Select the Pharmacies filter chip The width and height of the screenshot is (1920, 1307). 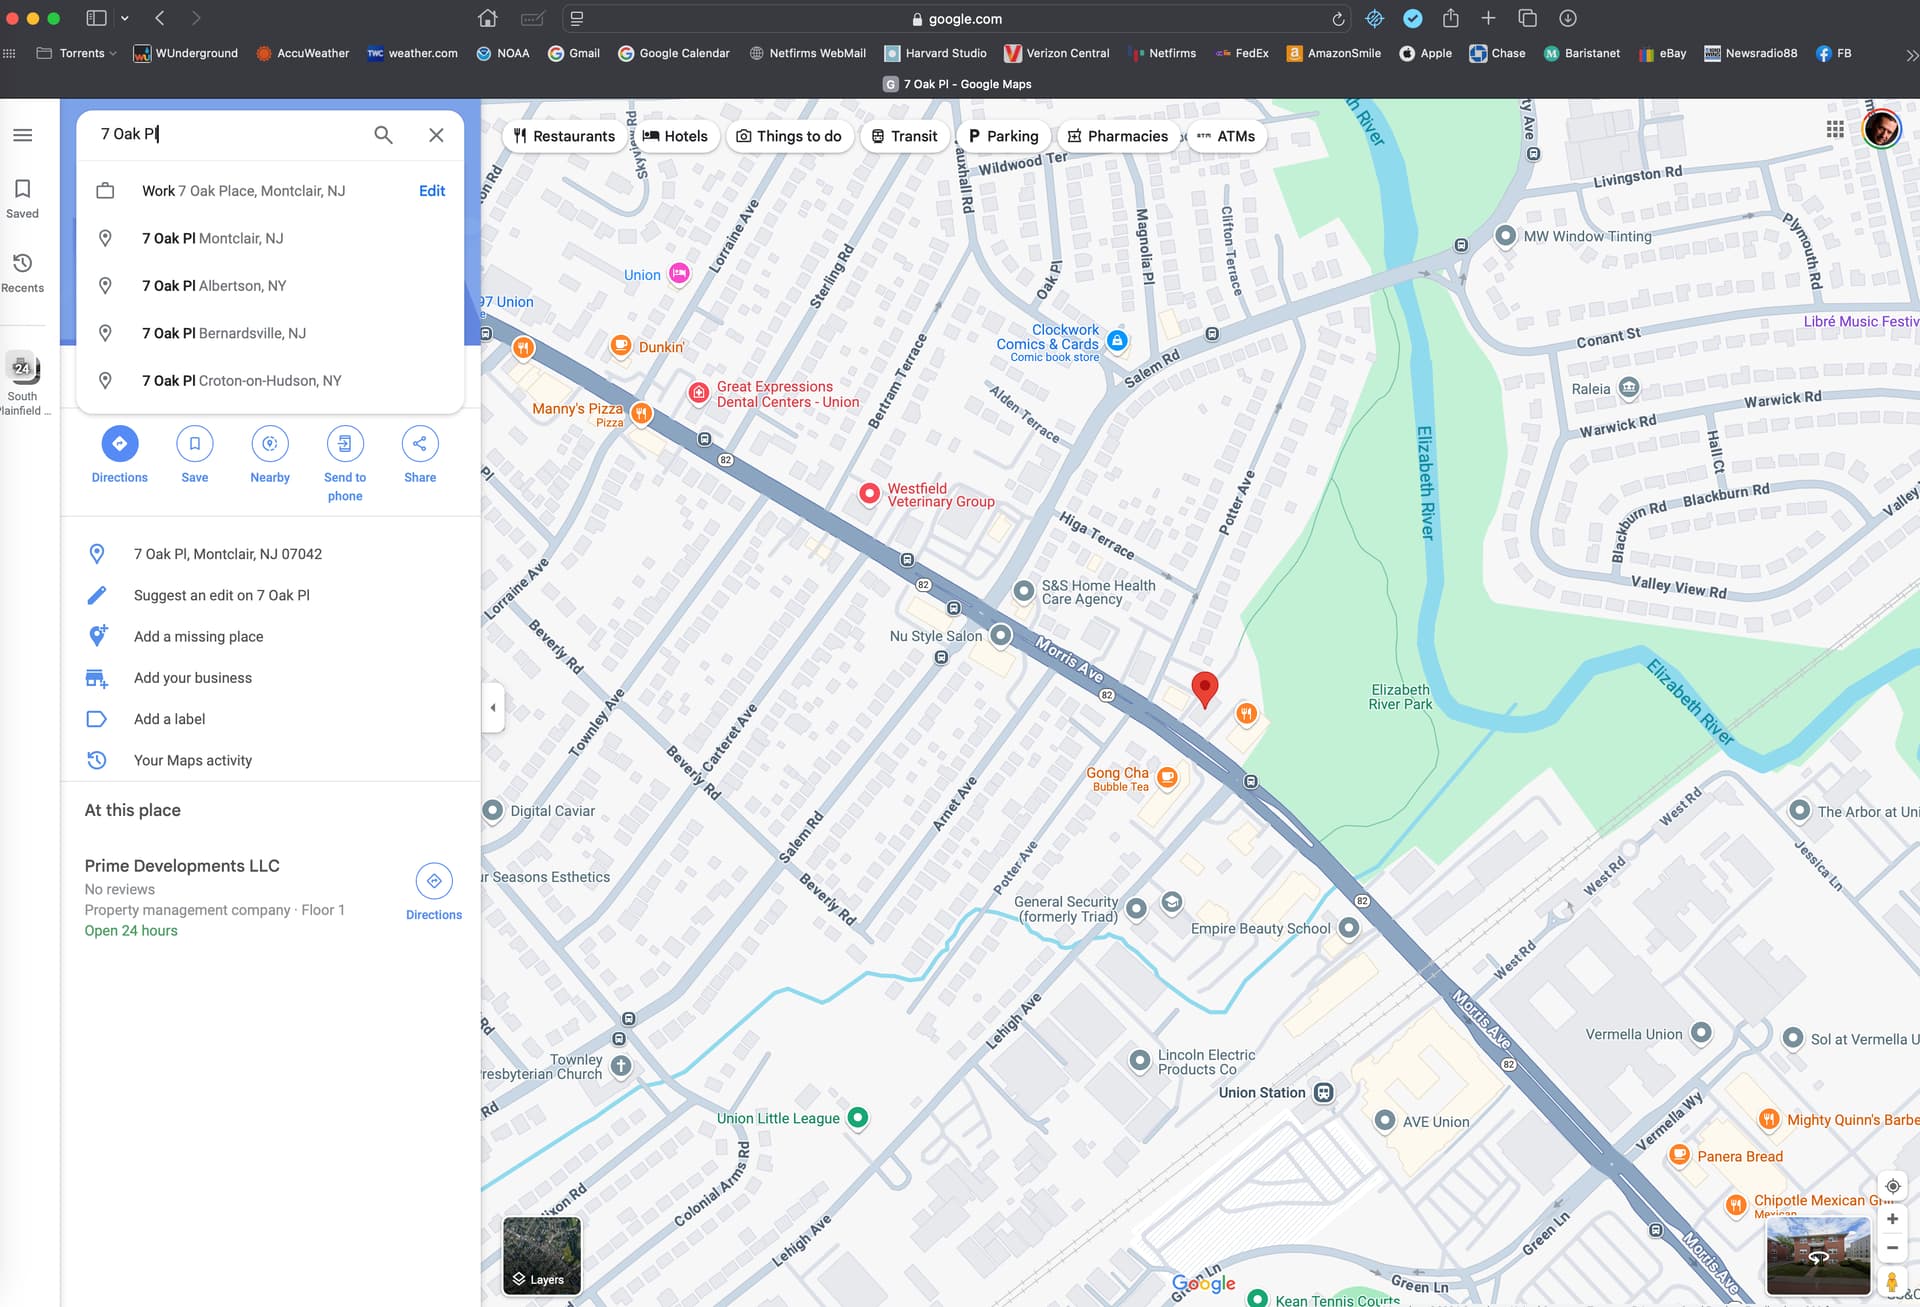pos(1117,136)
